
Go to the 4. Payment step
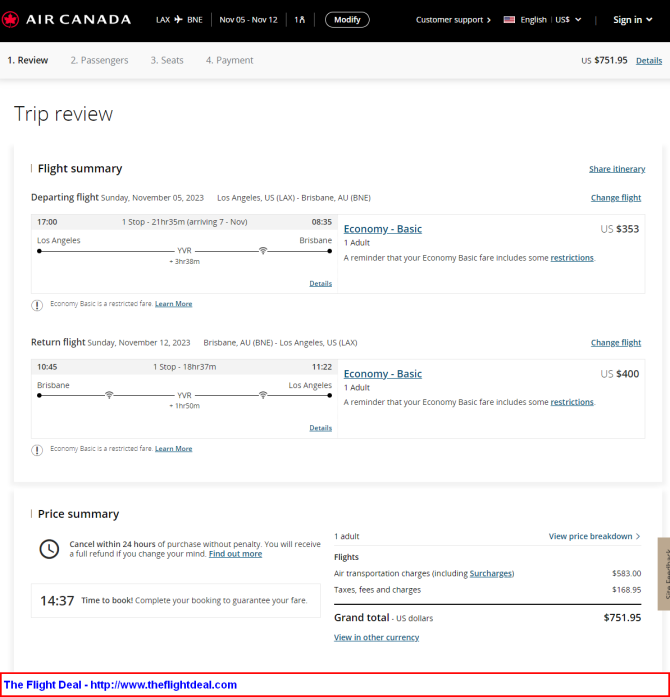[x=229, y=60]
